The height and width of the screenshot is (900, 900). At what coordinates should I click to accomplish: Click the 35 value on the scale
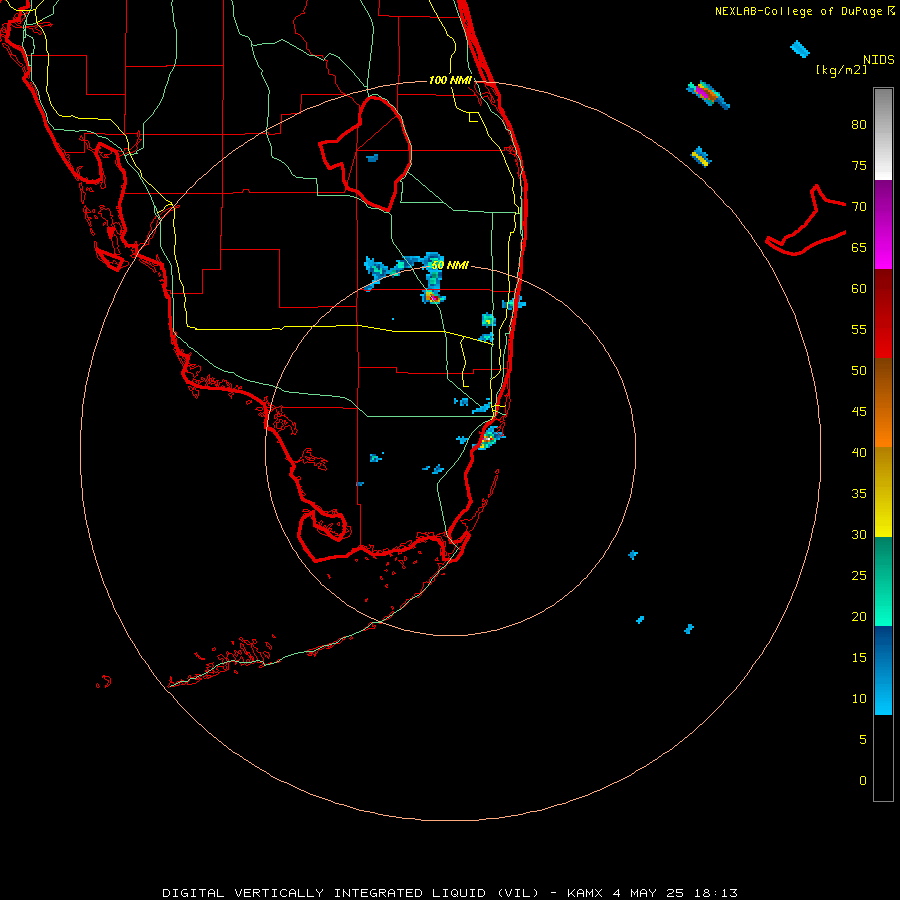[859, 494]
